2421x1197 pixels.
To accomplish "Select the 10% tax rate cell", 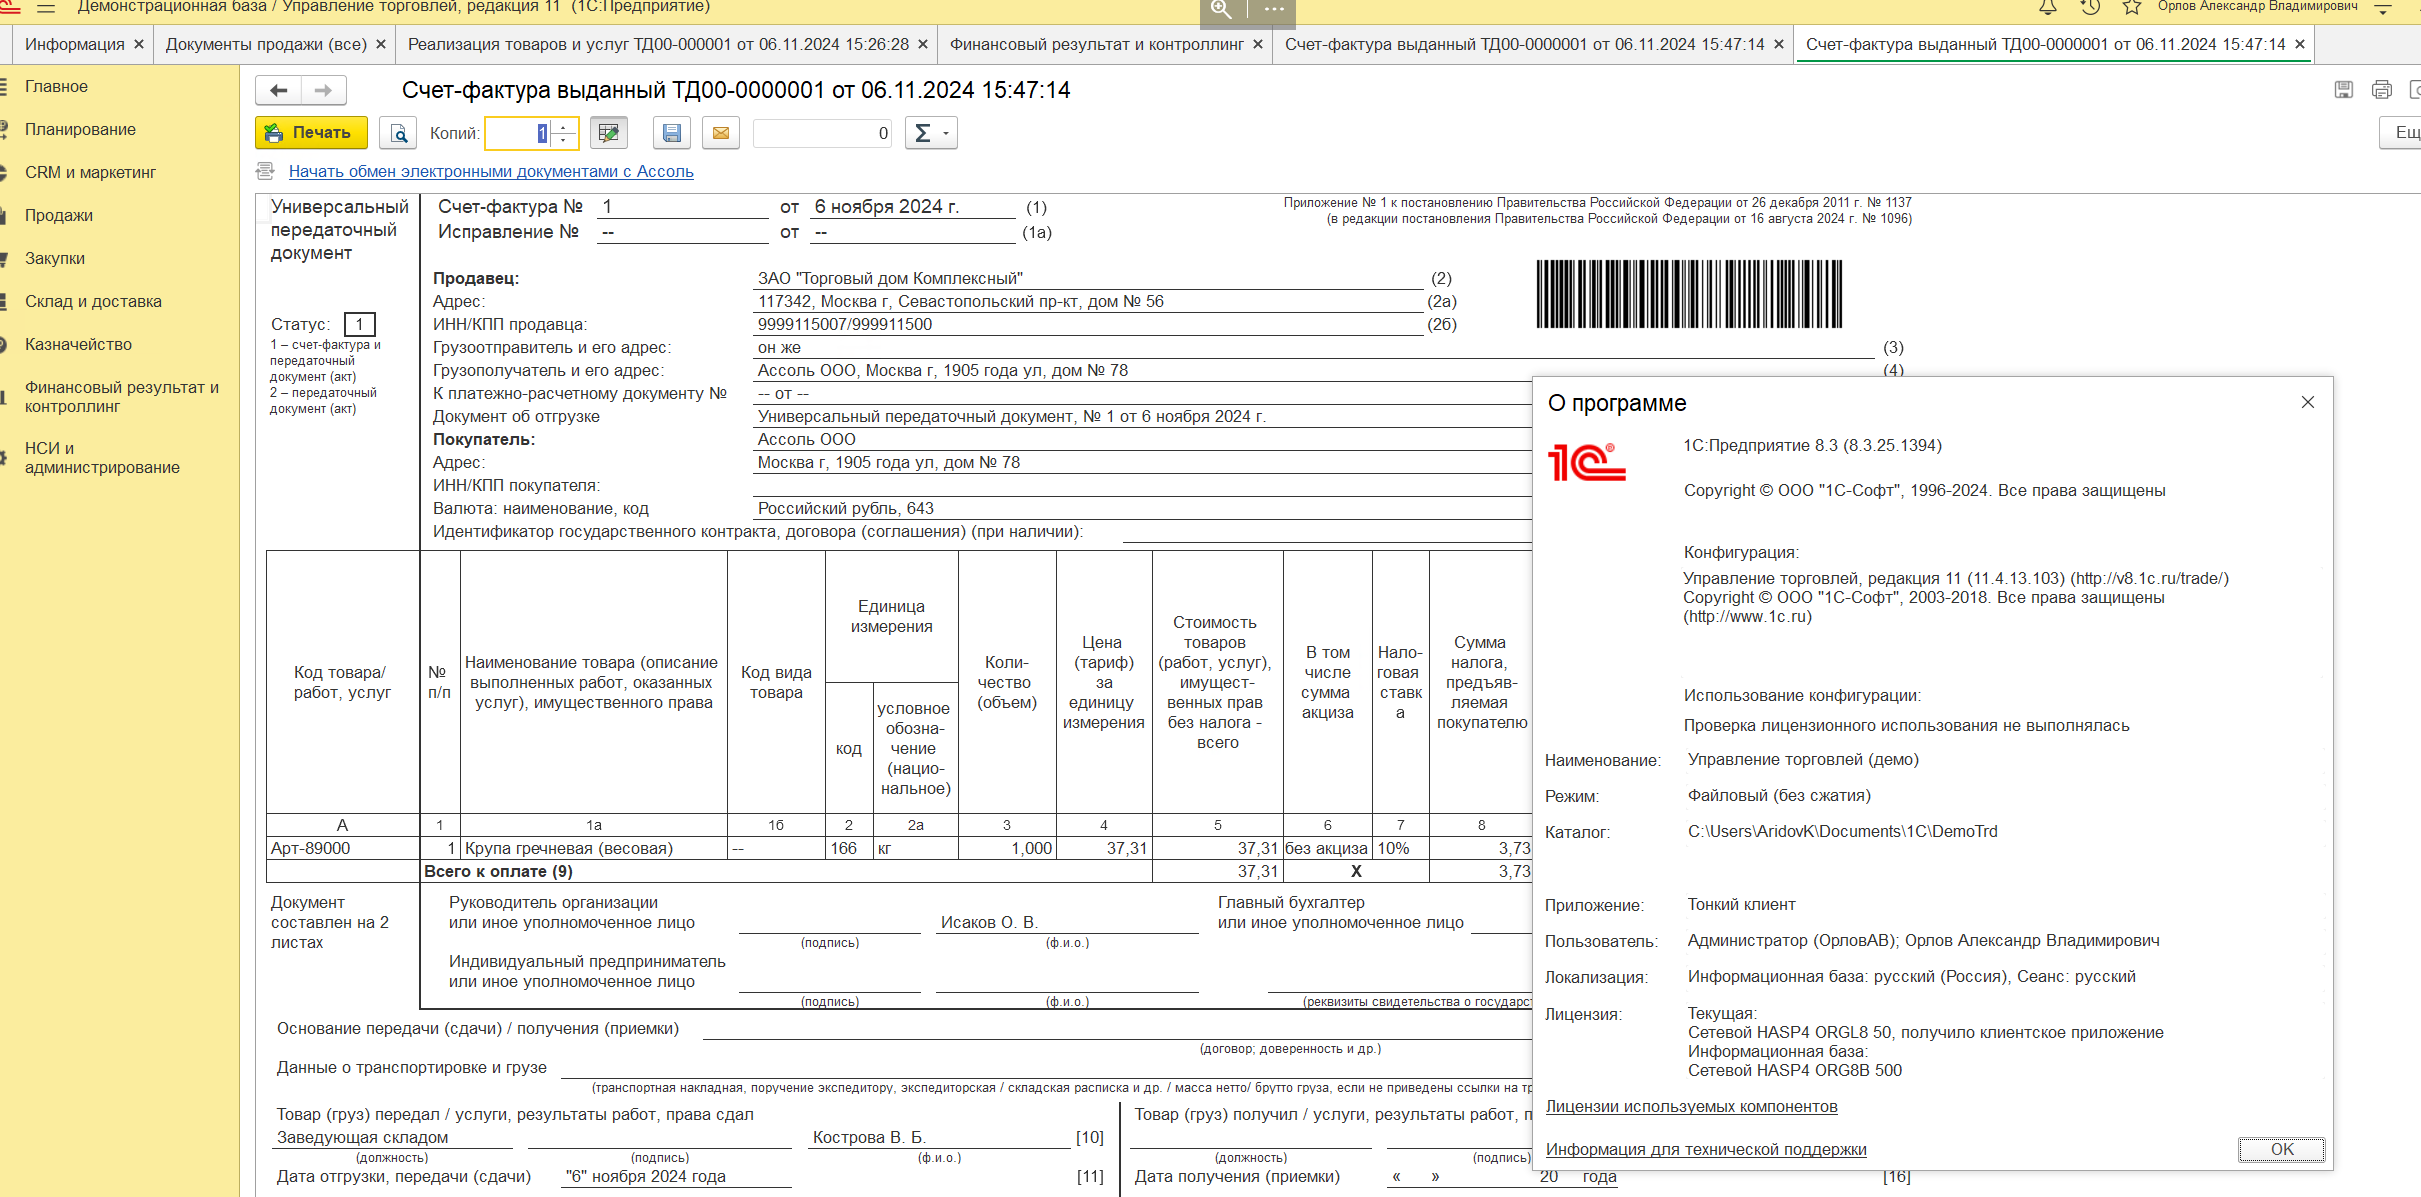I will [1401, 848].
